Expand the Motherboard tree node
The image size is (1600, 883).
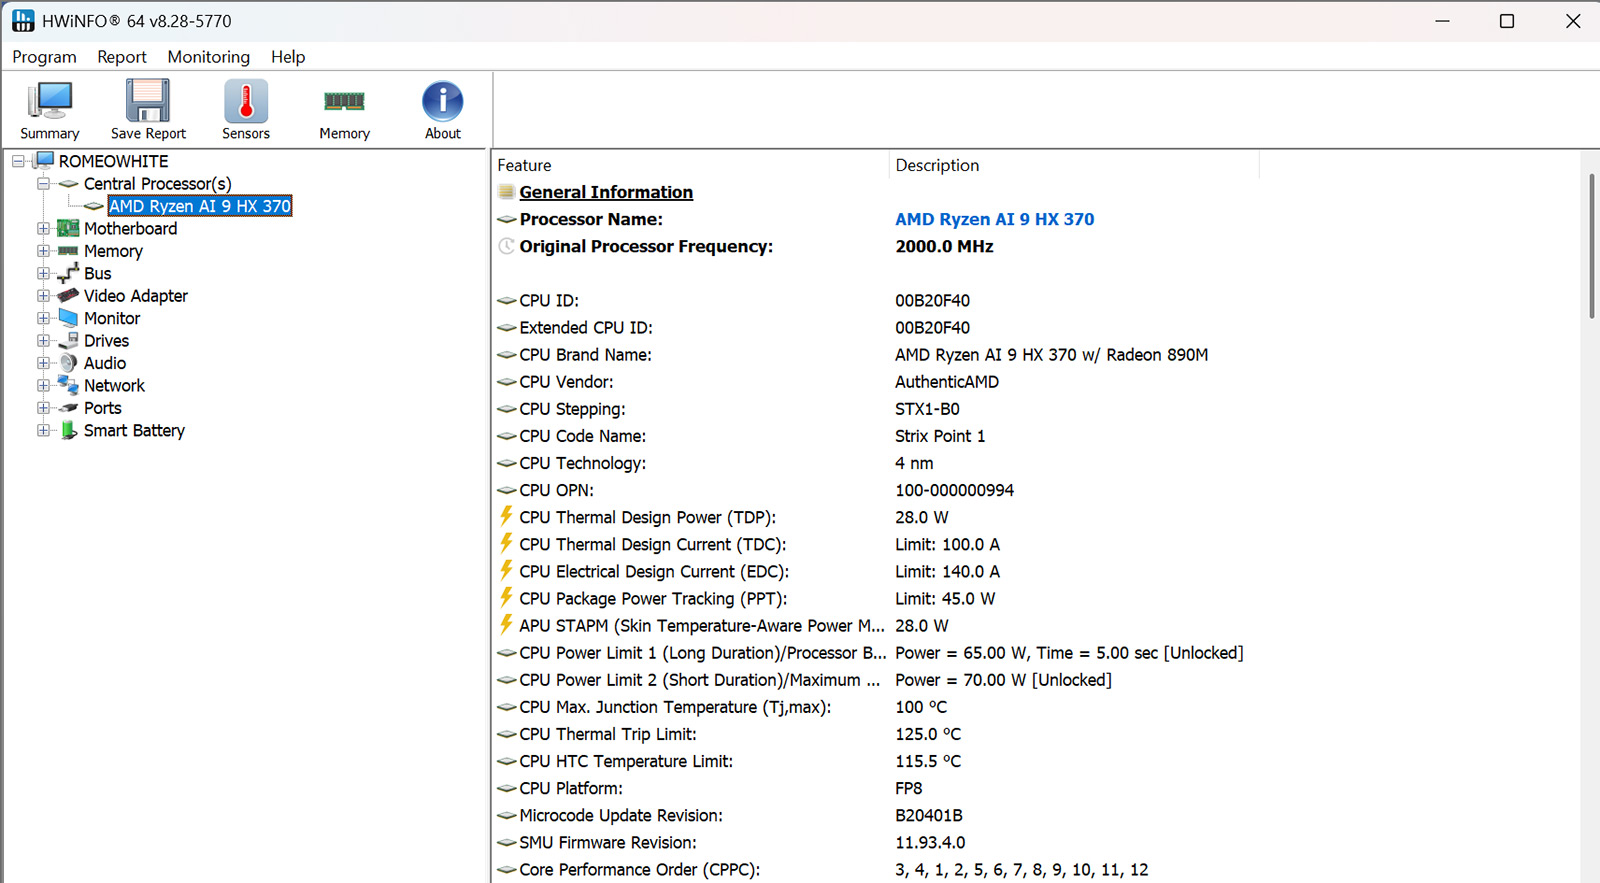(43, 228)
